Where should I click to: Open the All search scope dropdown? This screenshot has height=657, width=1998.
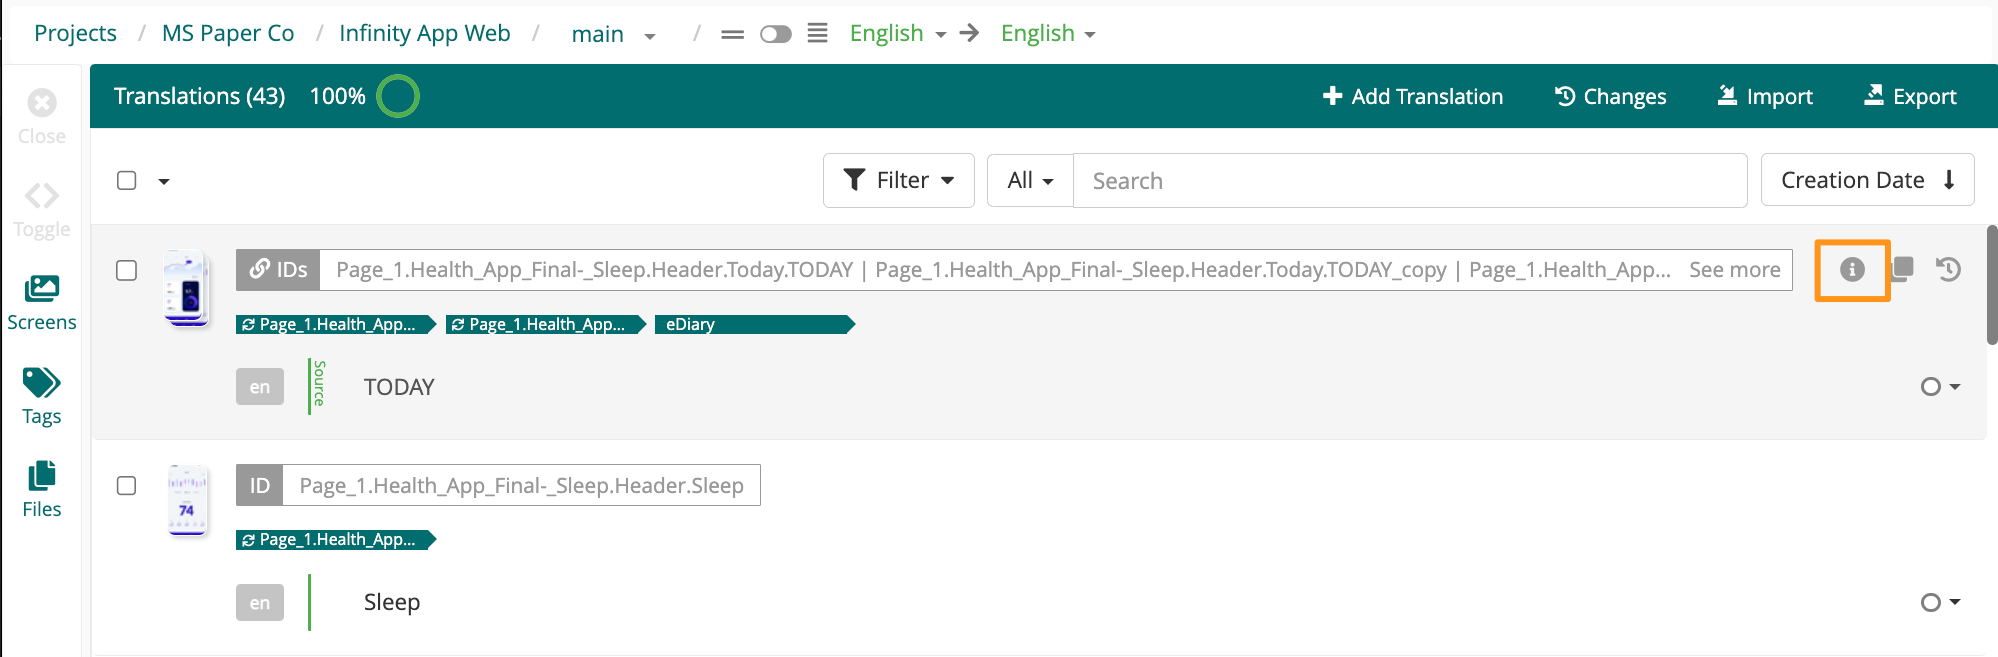pyautogui.click(x=1030, y=180)
